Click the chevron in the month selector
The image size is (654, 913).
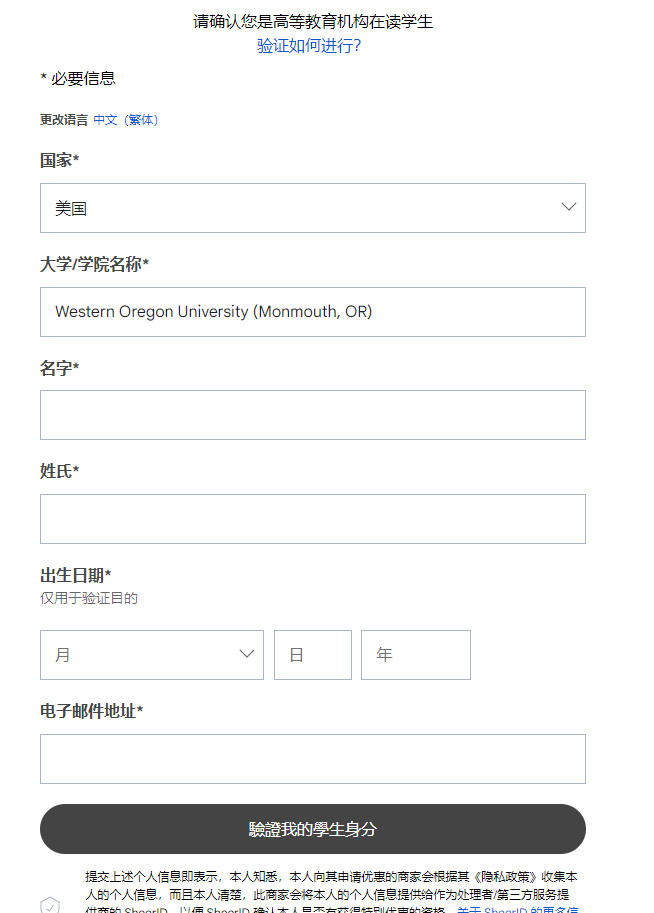[x=247, y=654]
